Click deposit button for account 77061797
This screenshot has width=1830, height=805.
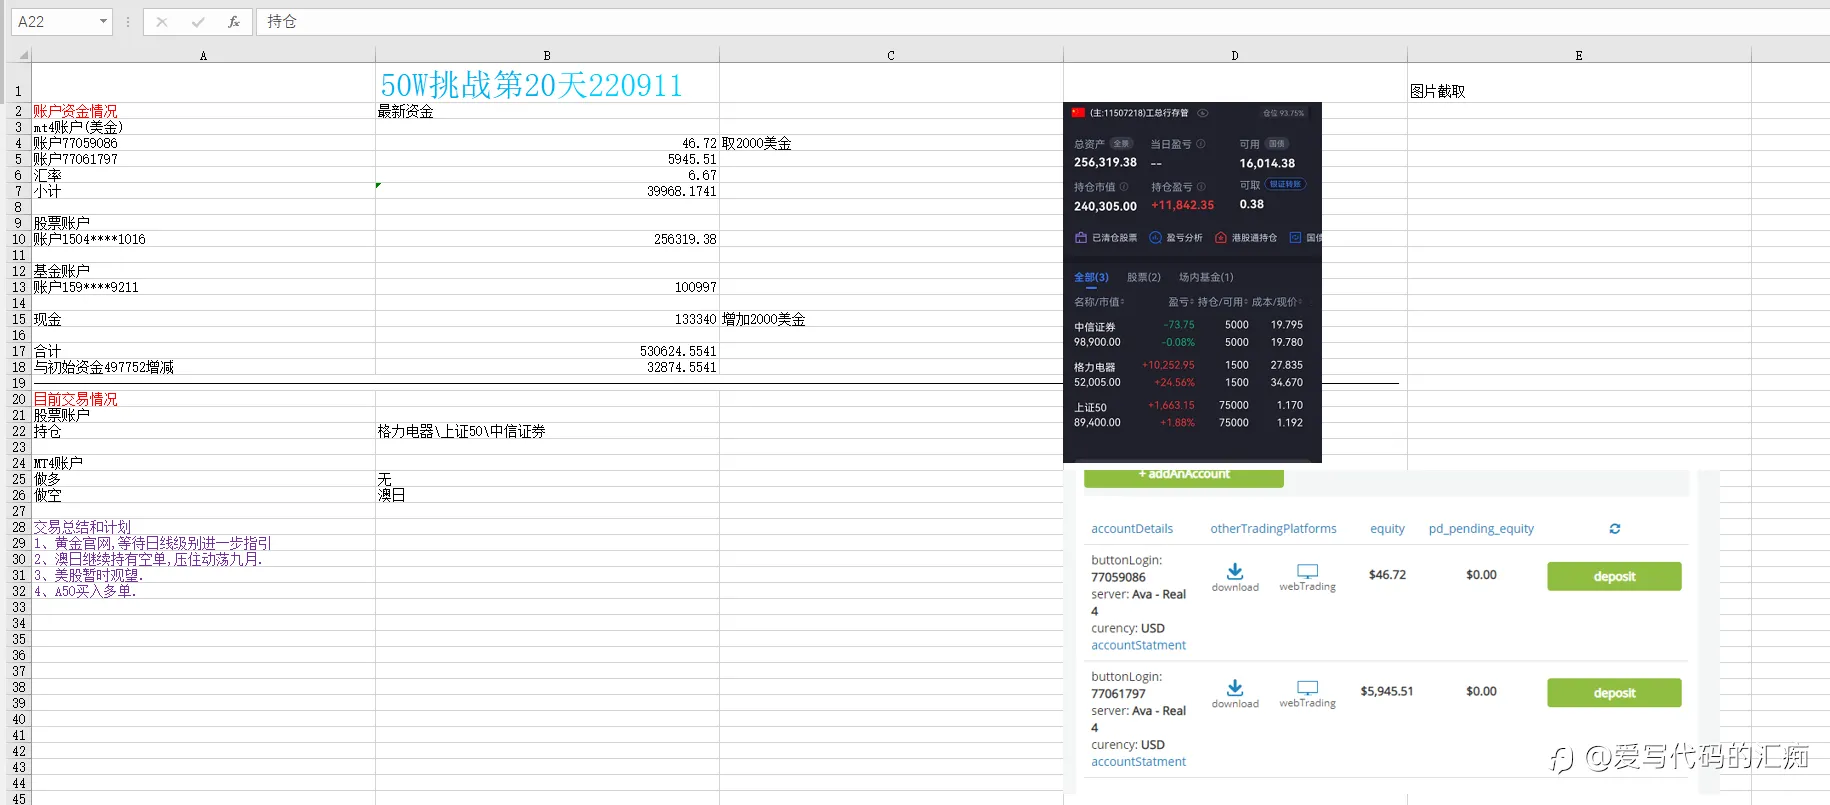tap(1614, 693)
